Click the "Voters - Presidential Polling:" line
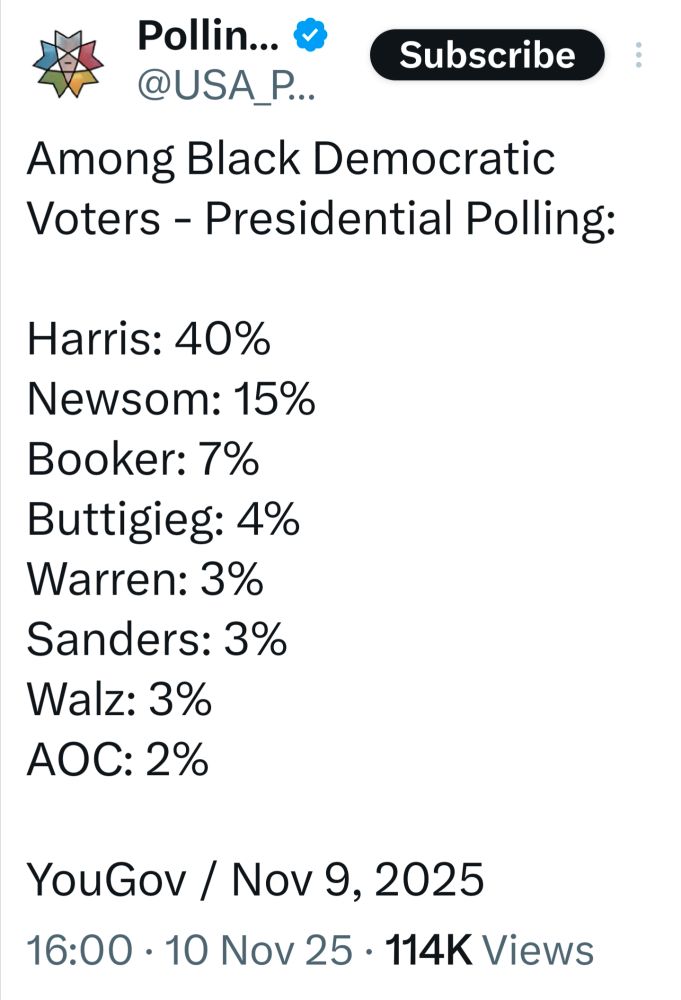Image resolution: width=681 pixels, height=1000 pixels. coord(321,219)
